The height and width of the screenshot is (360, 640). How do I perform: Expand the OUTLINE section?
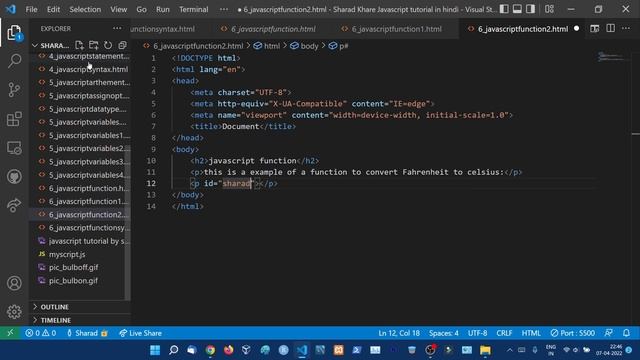point(80,307)
